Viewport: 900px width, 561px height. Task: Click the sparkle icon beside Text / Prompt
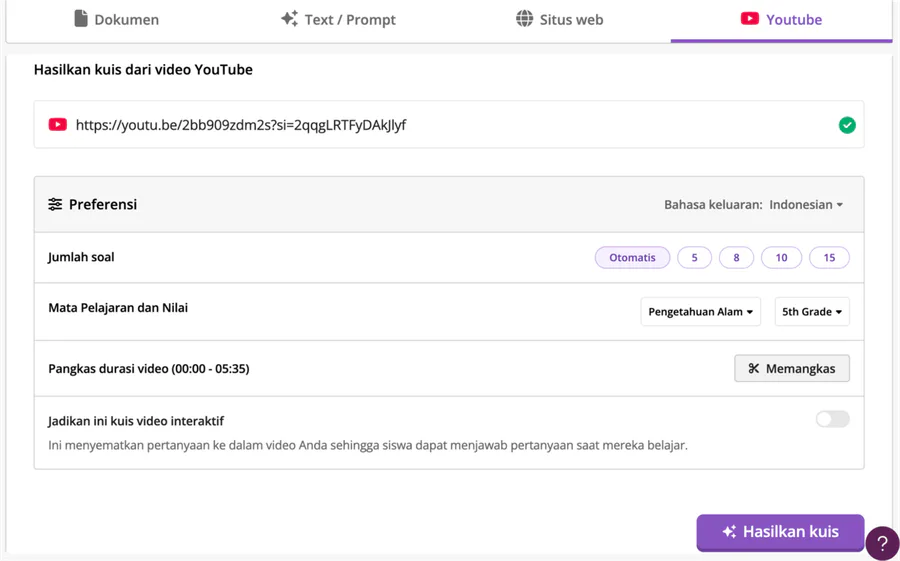click(289, 19)
